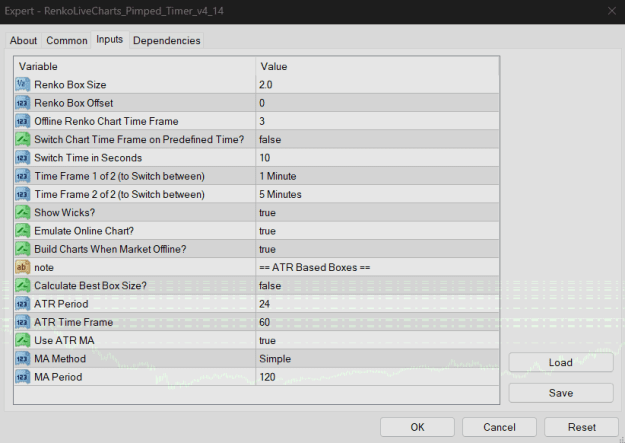The height and width of the screenshot is (443, 625).
Task: Open the 5 Minutes time frame dropdown
Action: tap(377, 194)
